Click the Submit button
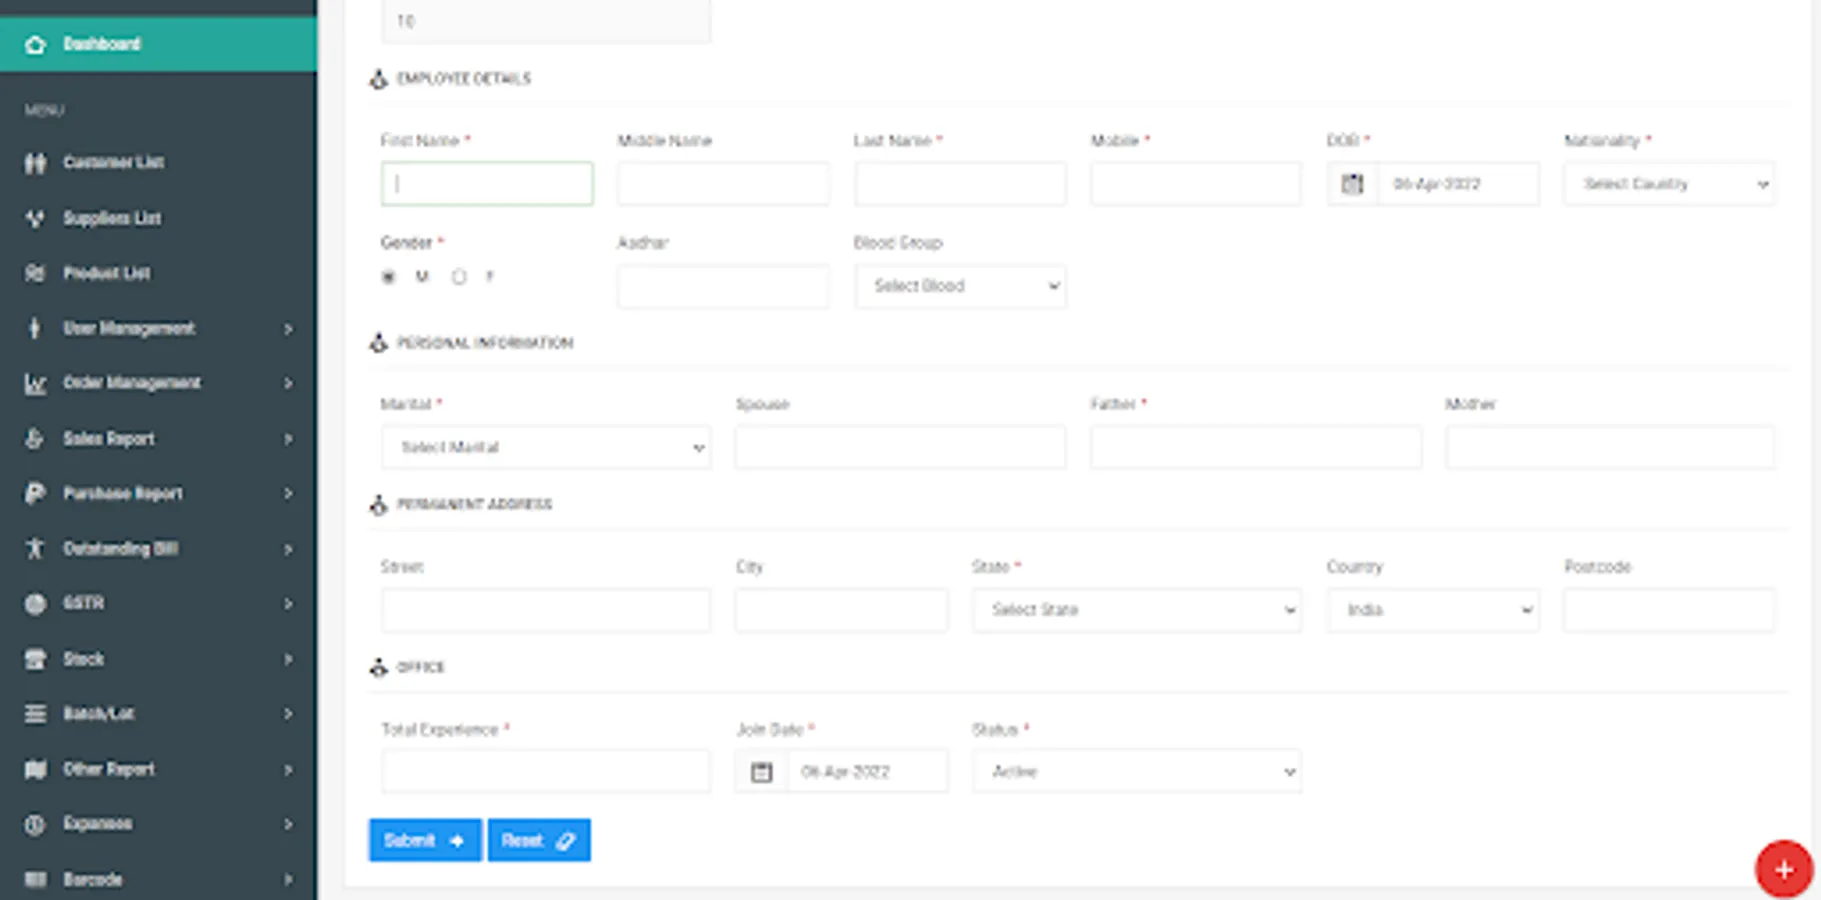The height and width of the screenshot is (900, 1821). [424, 840]
